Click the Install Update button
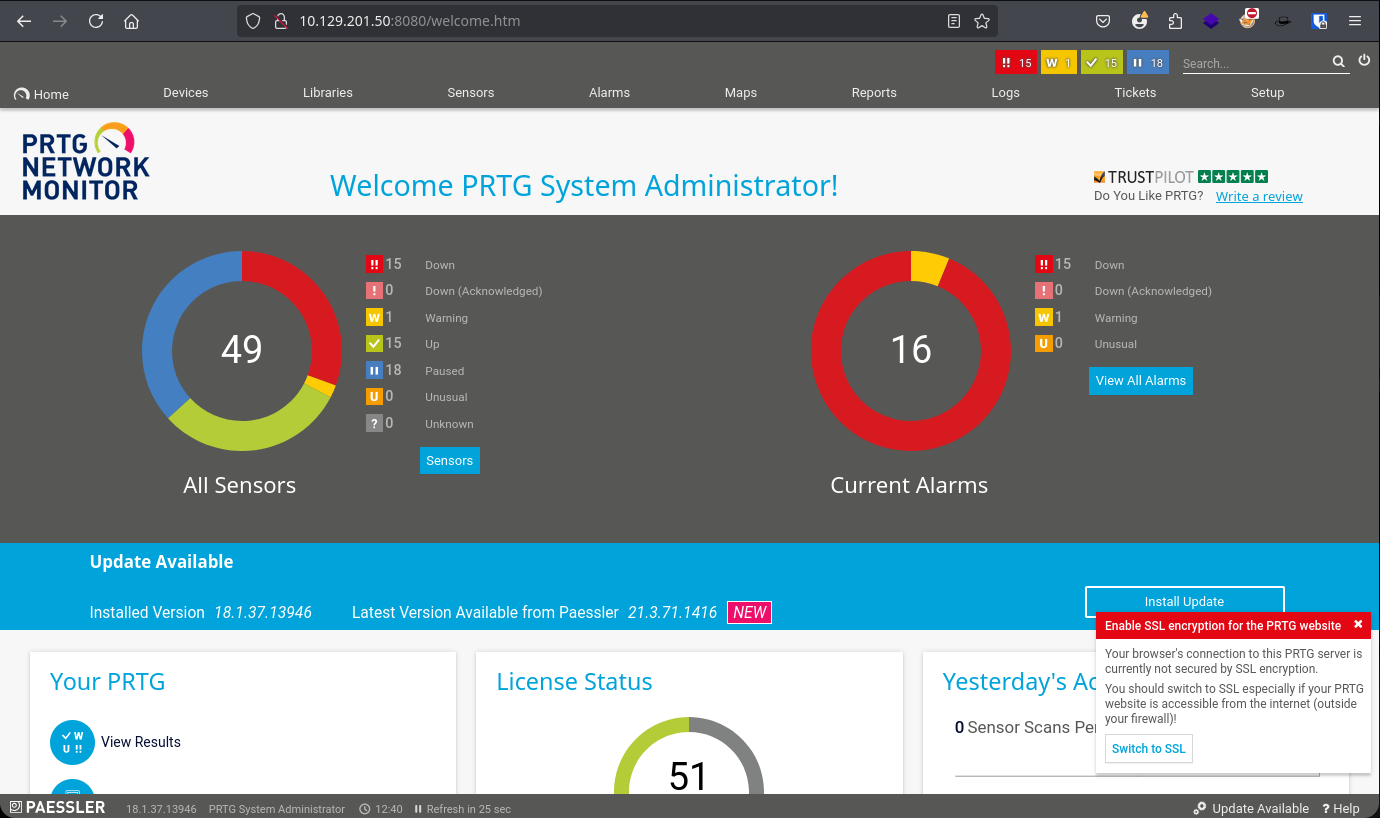 pyautogui.click(x=1184, y=602)
